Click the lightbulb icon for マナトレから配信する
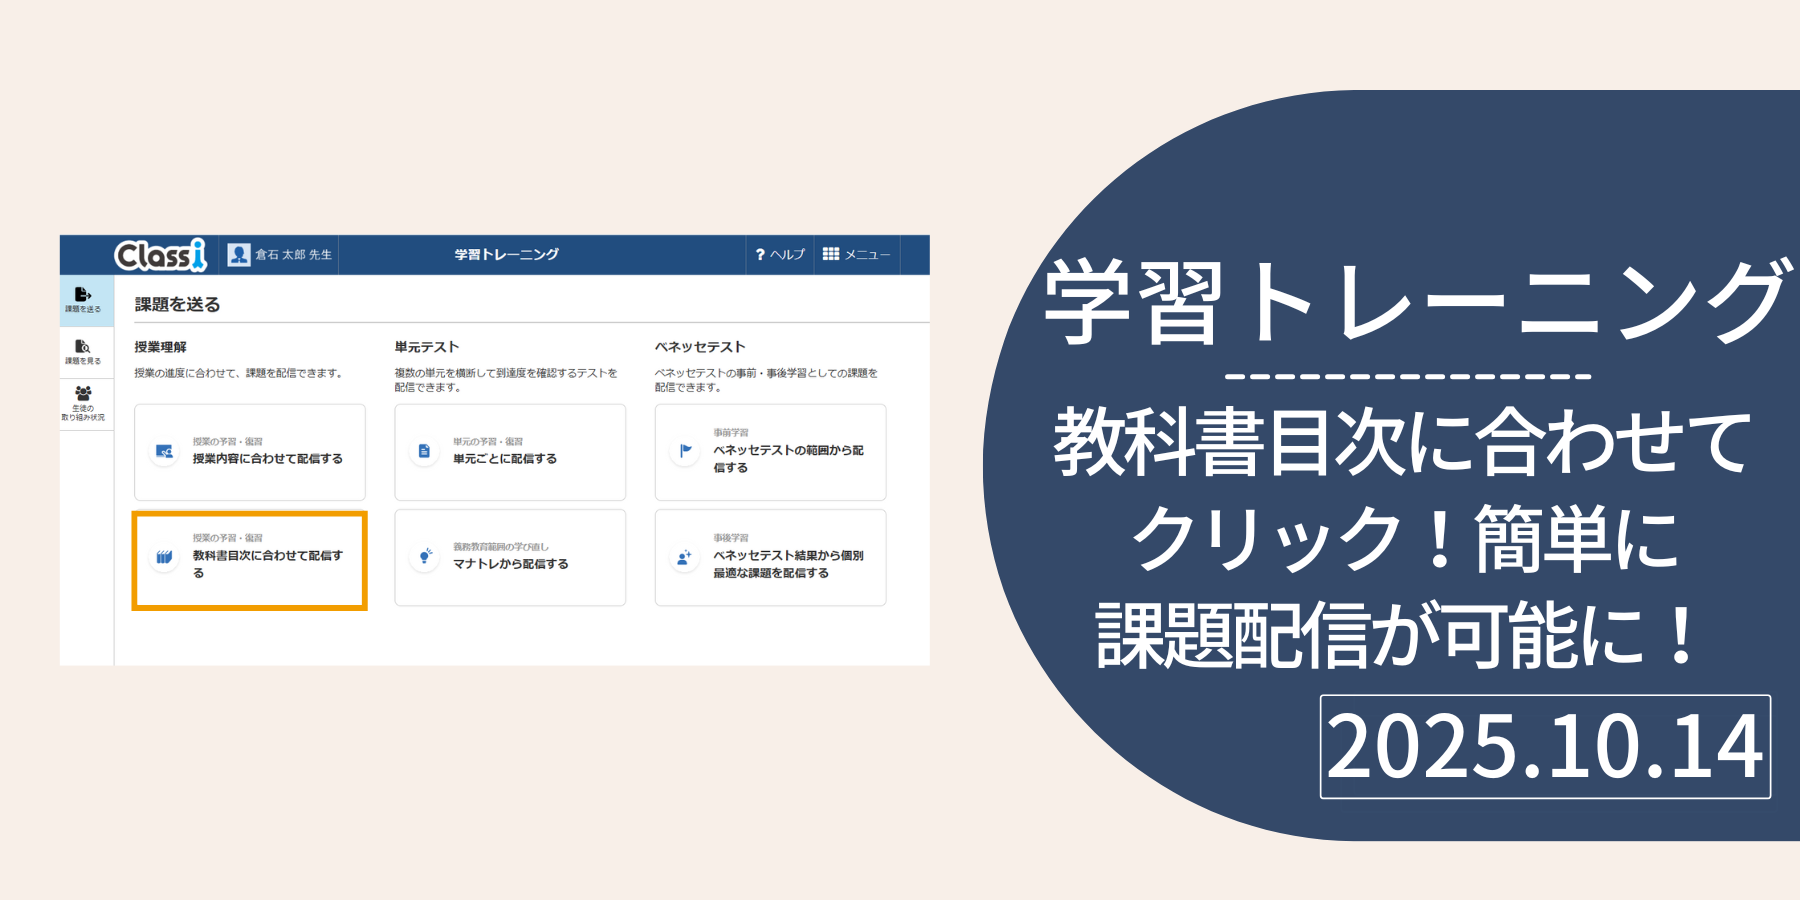 (425, 557)
